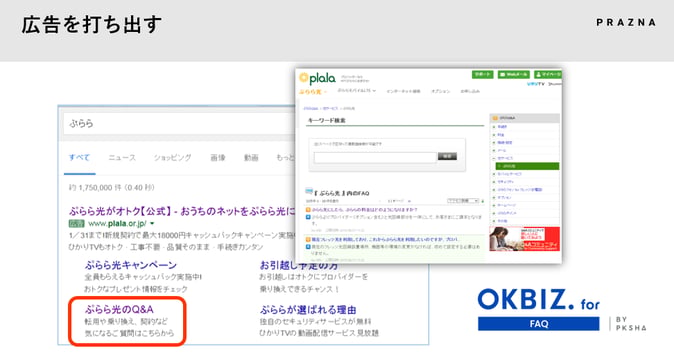Click the green 広告 badge beside www.plala.or.jp
Screen dimensions: 674x364
pyautogui.click(x=77, y=223)
